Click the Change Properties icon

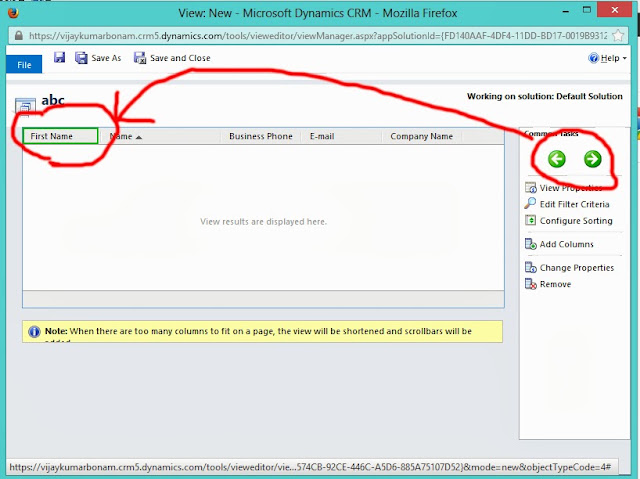531,268
